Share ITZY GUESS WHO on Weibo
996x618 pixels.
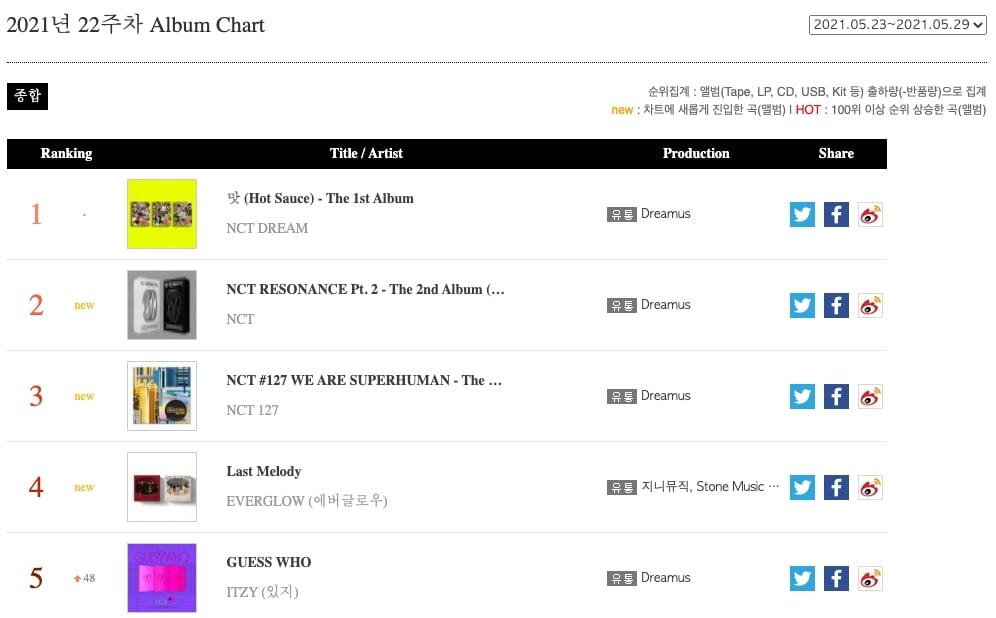[870, 578]
